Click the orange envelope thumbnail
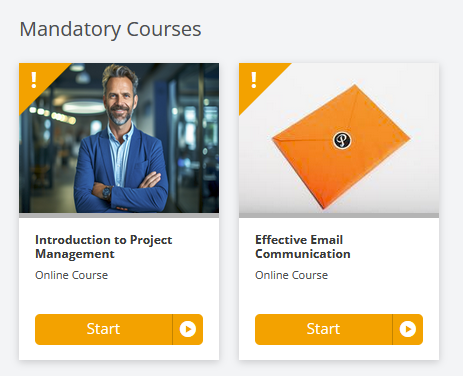Screen dimensions: 463x376 [x=339, y=138]
